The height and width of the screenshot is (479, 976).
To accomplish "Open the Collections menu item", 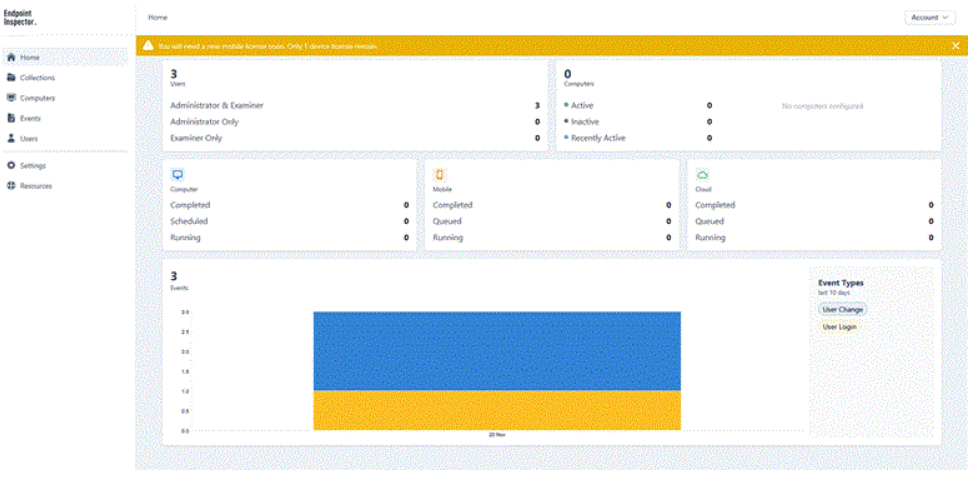I will (38, 78).
